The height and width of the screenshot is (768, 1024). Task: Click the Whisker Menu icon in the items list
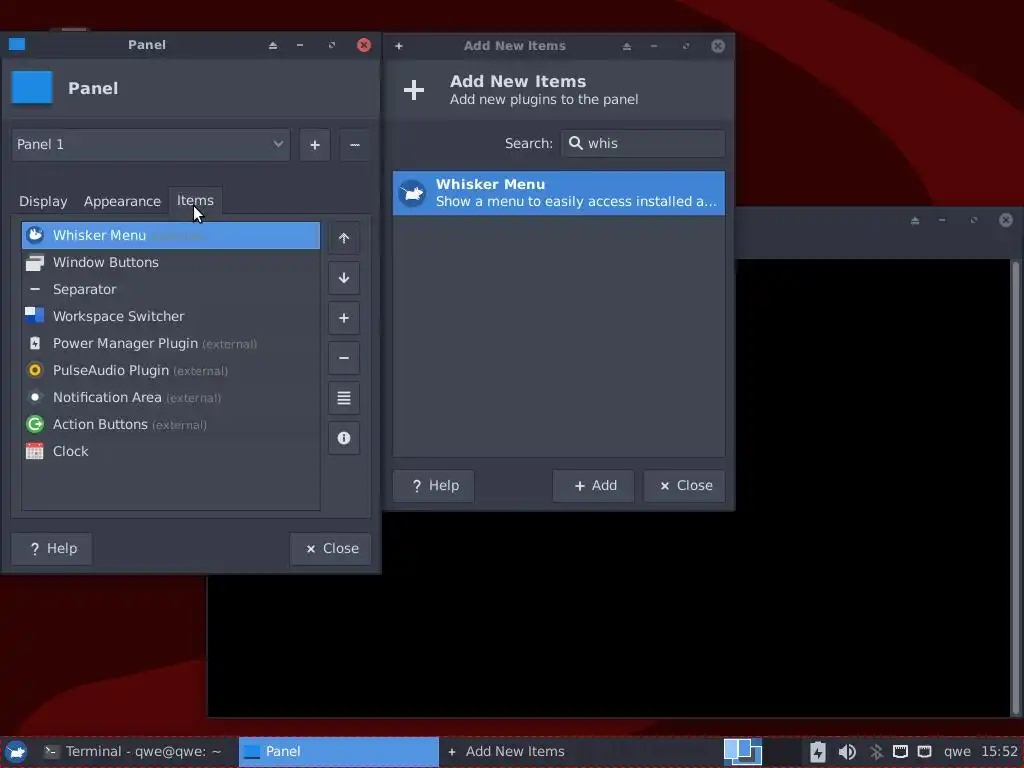tap(35, 234)
